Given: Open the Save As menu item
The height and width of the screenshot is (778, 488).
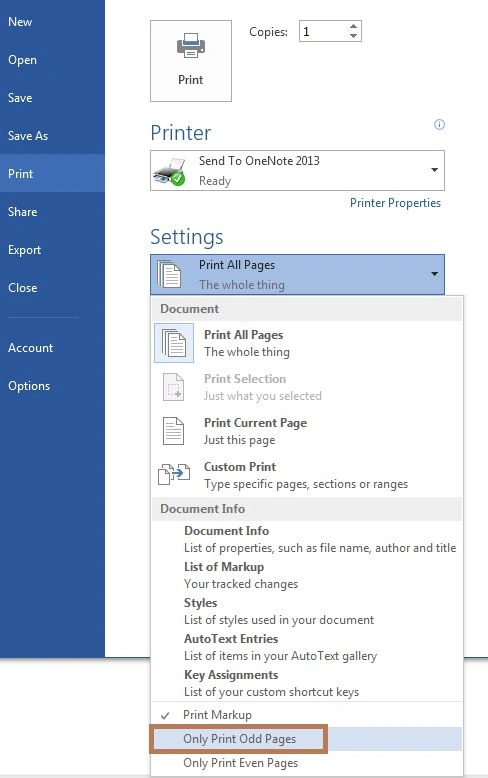Looking at the screenshot, I should tap(28, 135).
